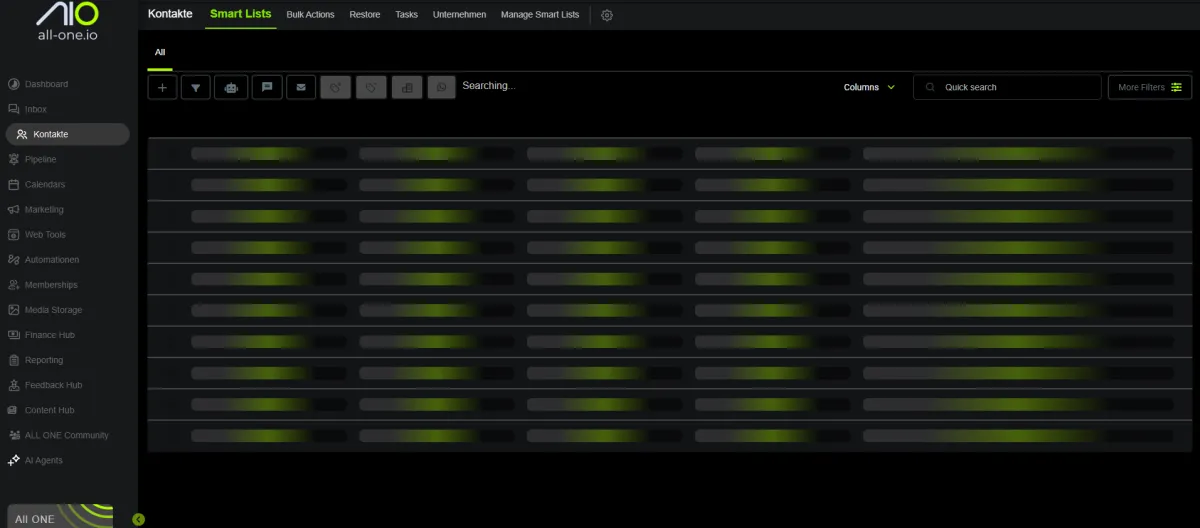Click the Calendars sidebar icon
The image size is (1200, 528).
(14, 184)
